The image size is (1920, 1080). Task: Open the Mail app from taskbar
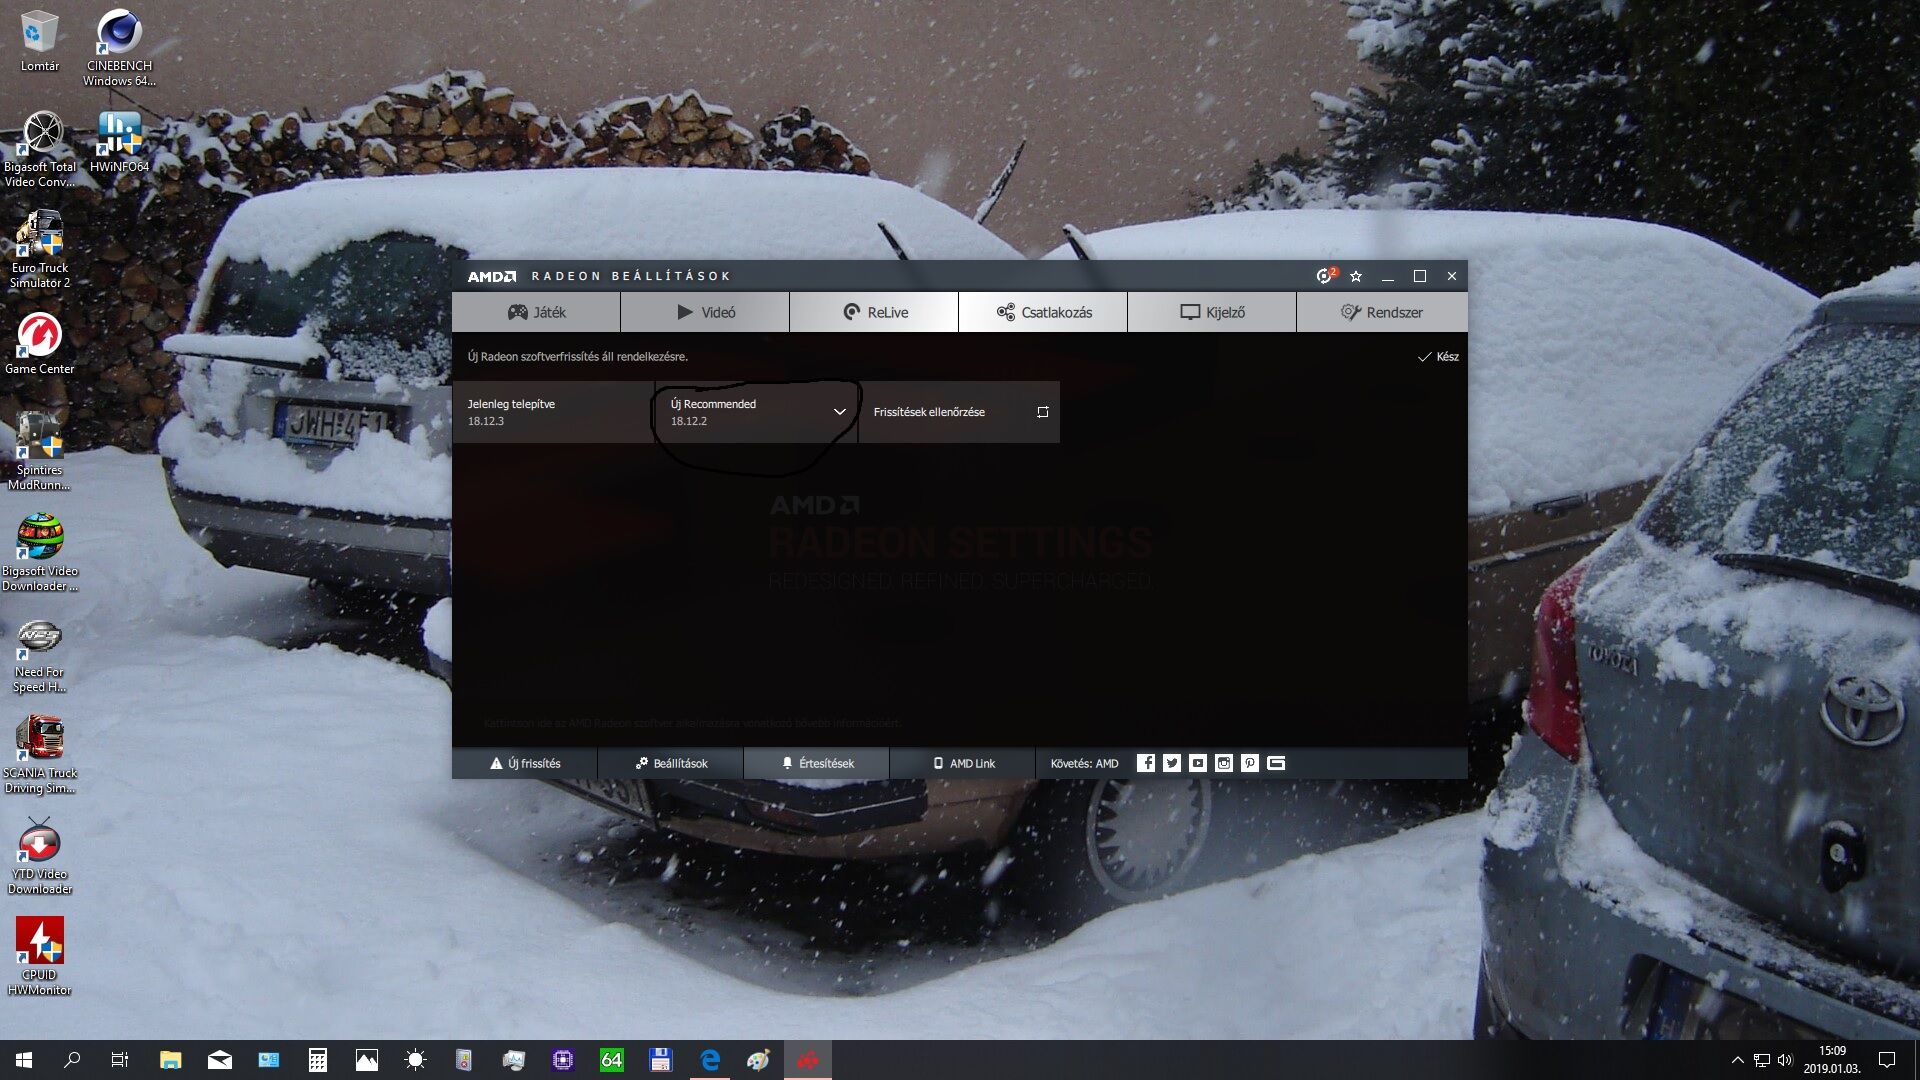coord(219,1060)
